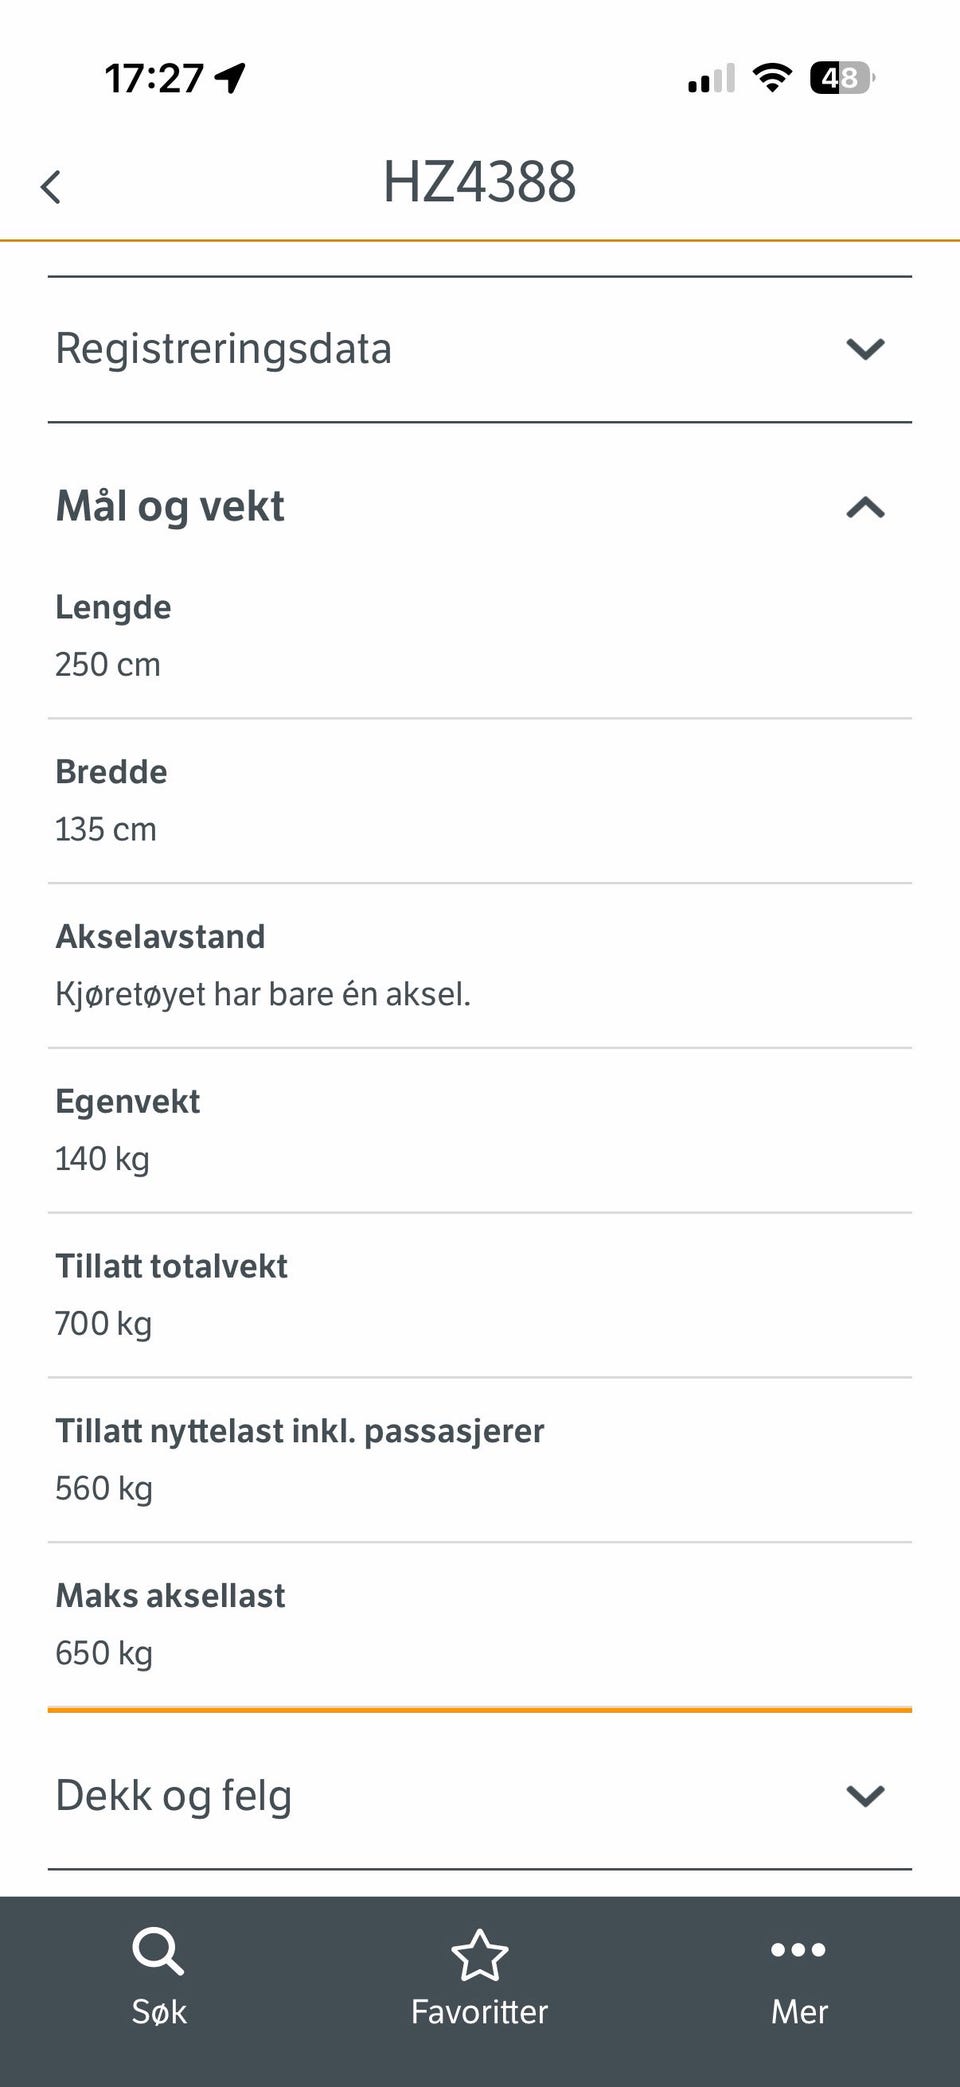Screen dimensions: 960x2087
Task: Tap the Registreringsdata heading
Action: point(223,349)
